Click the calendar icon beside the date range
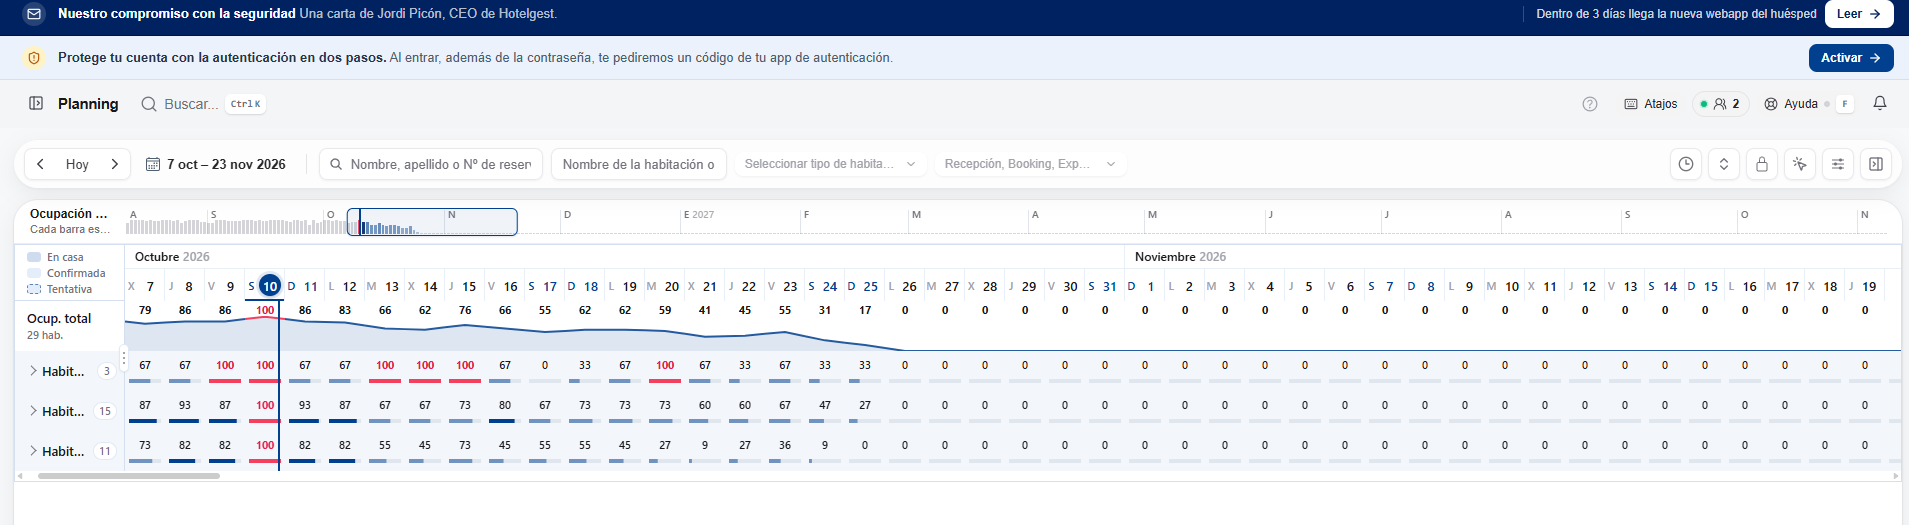 tap(153, 164)
